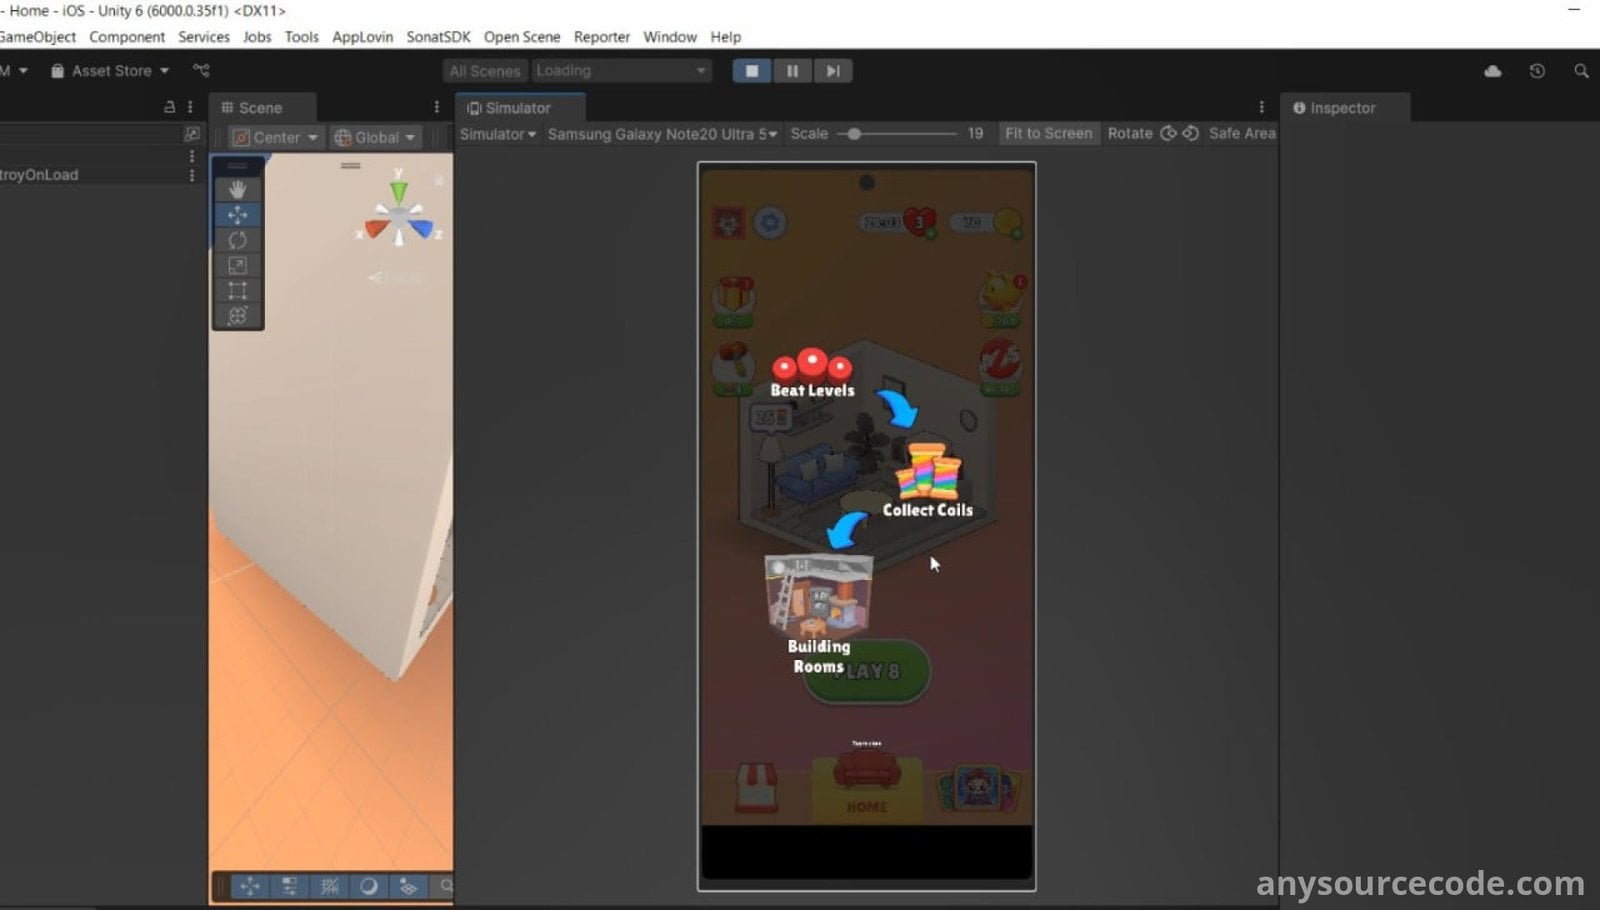The height and width of the screenshot is (910, 1600).
Task: Select the Rect tool in Scene view
Action: coord(237,291)
